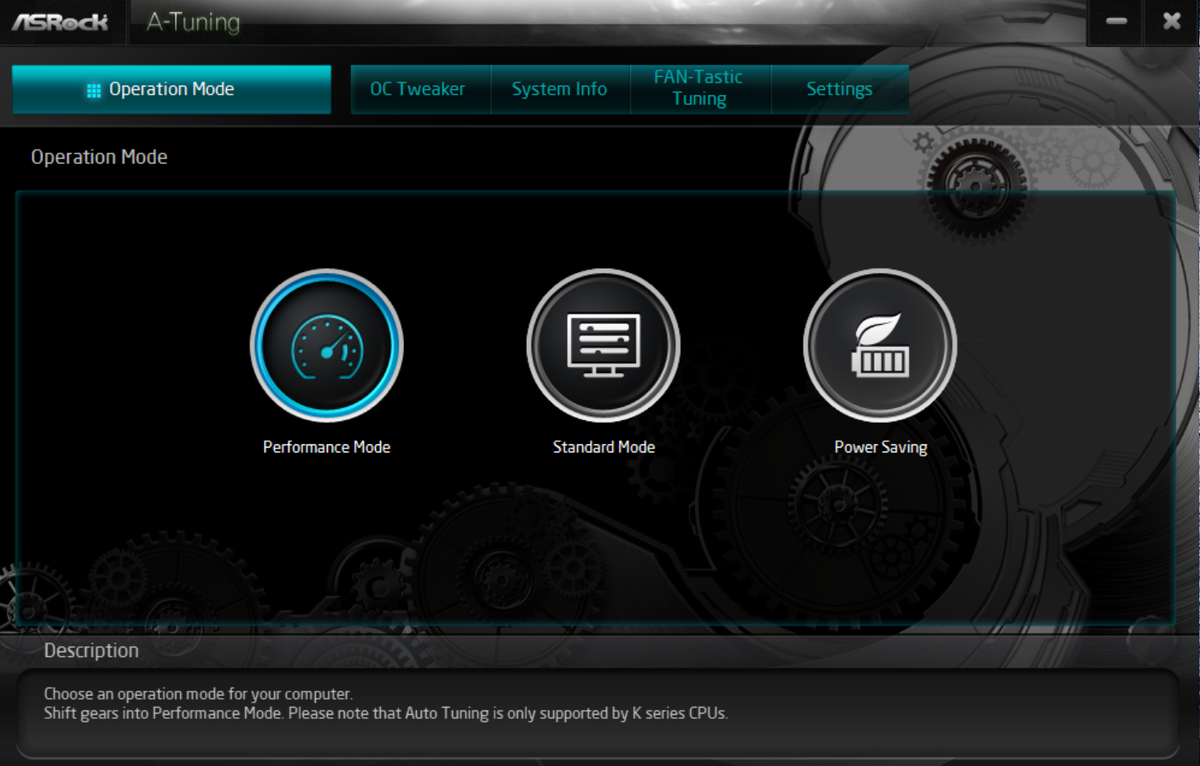
Task: Click the Power Saving label
Action: pyautogui.click(x=881, y=447)
